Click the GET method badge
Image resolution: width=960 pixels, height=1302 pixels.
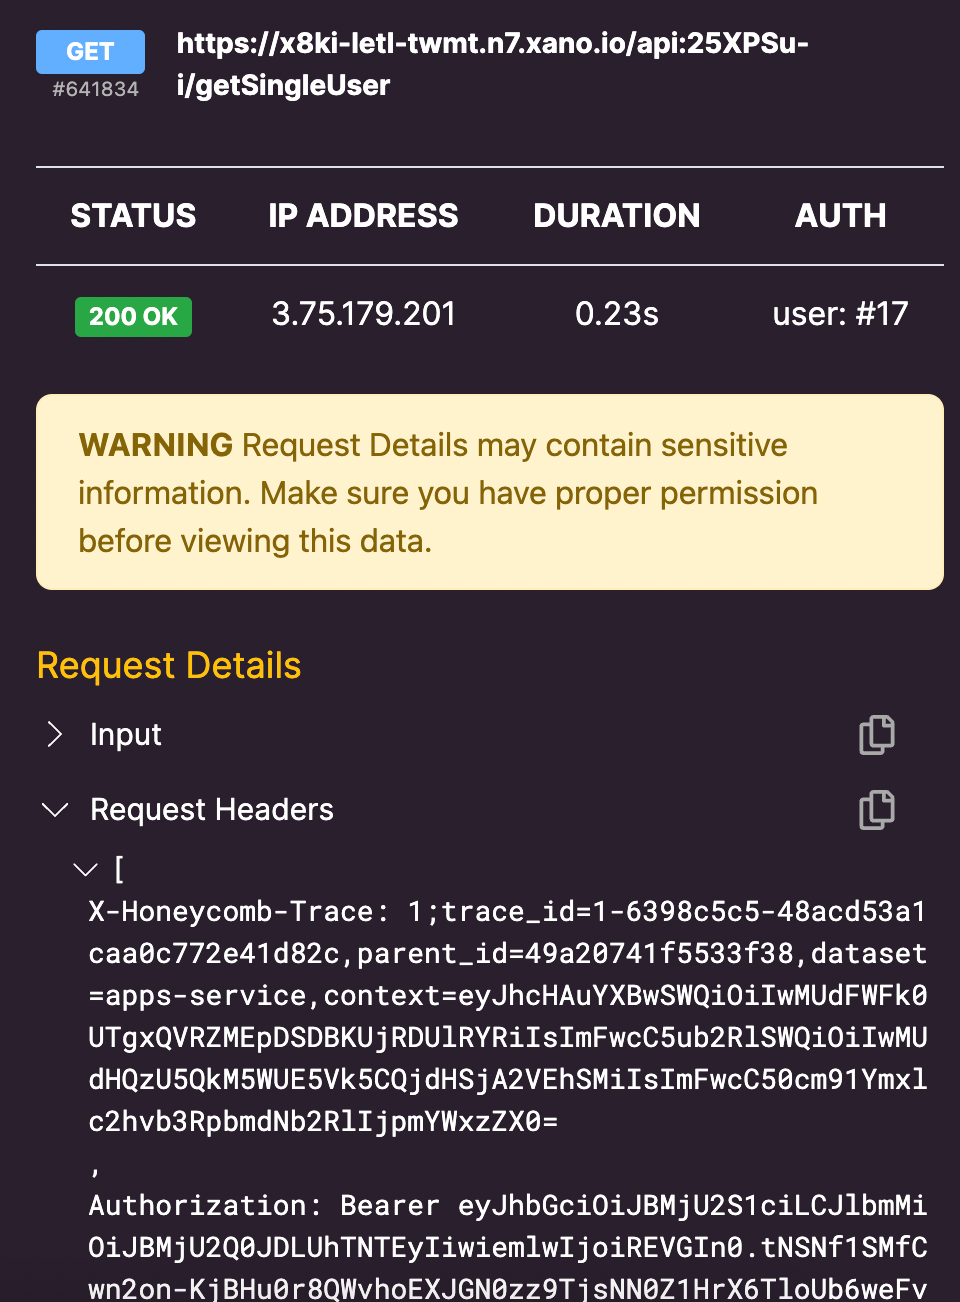(x=90, y=52)
